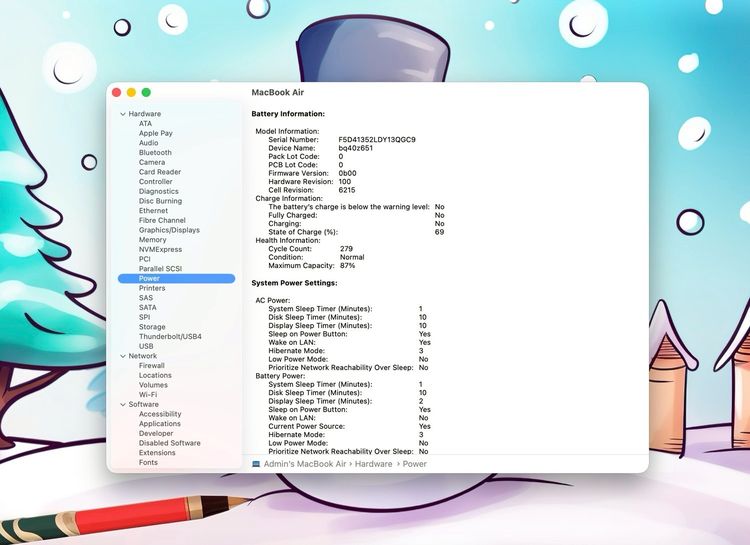Screen dimensions: 750x545
Task: Click Maximum Capacity value 87%
Action: 347,266
